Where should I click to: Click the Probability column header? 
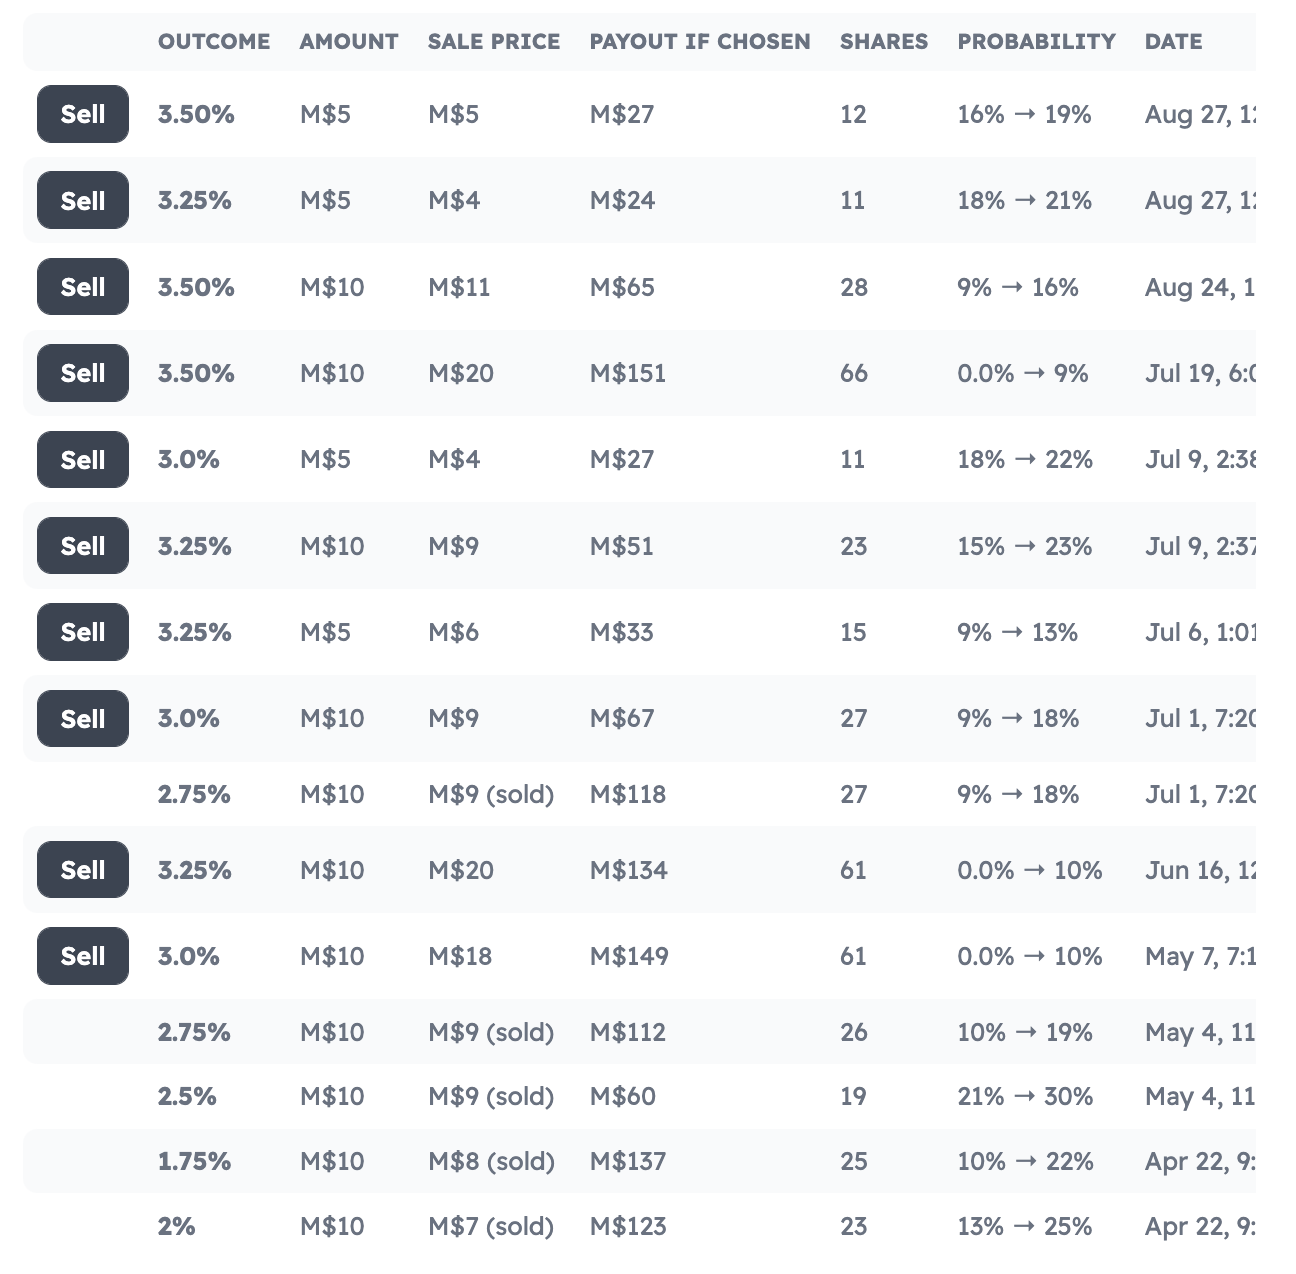[x=1036, y=42]
